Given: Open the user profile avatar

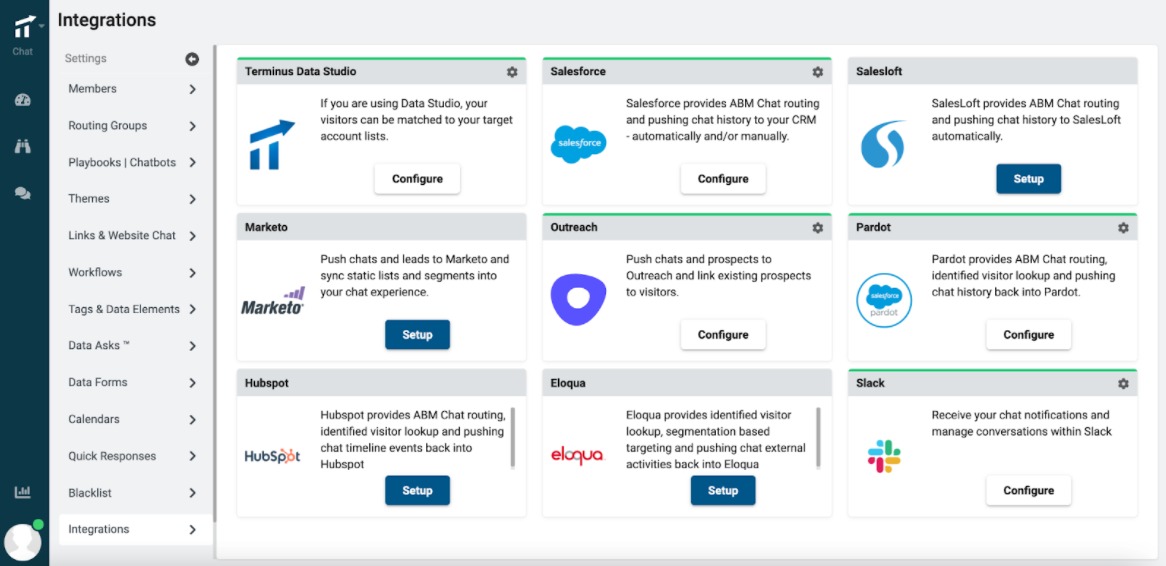Looking at the screenshot, I should point(22,541).
